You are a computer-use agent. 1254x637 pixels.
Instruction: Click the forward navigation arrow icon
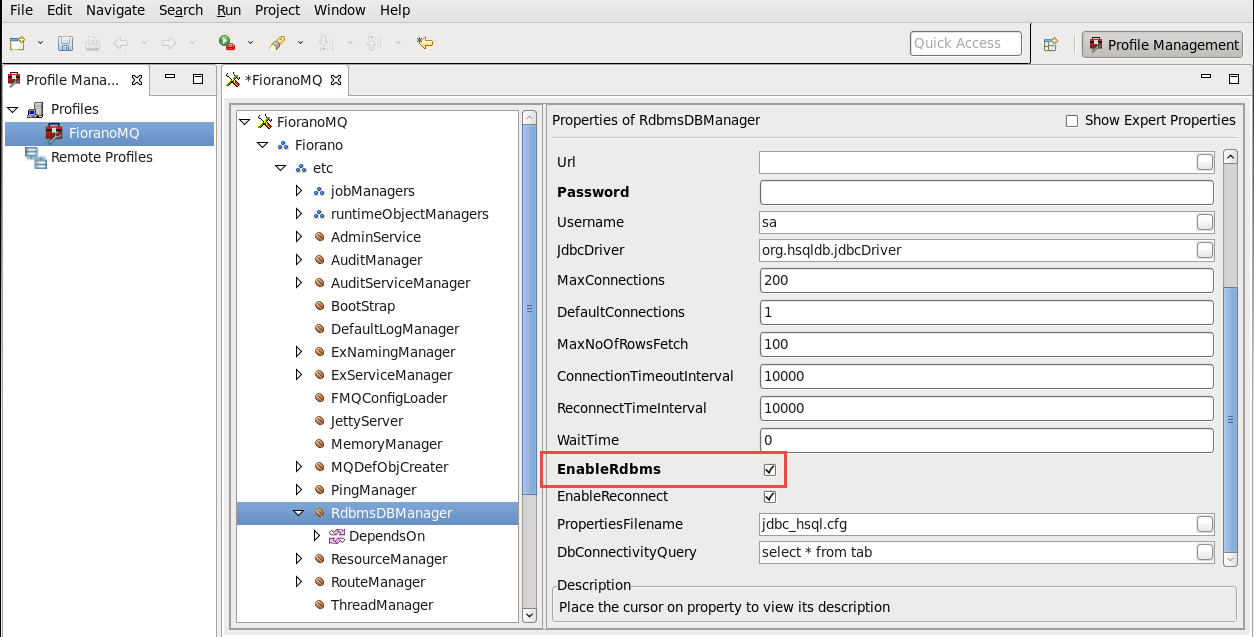169,43
